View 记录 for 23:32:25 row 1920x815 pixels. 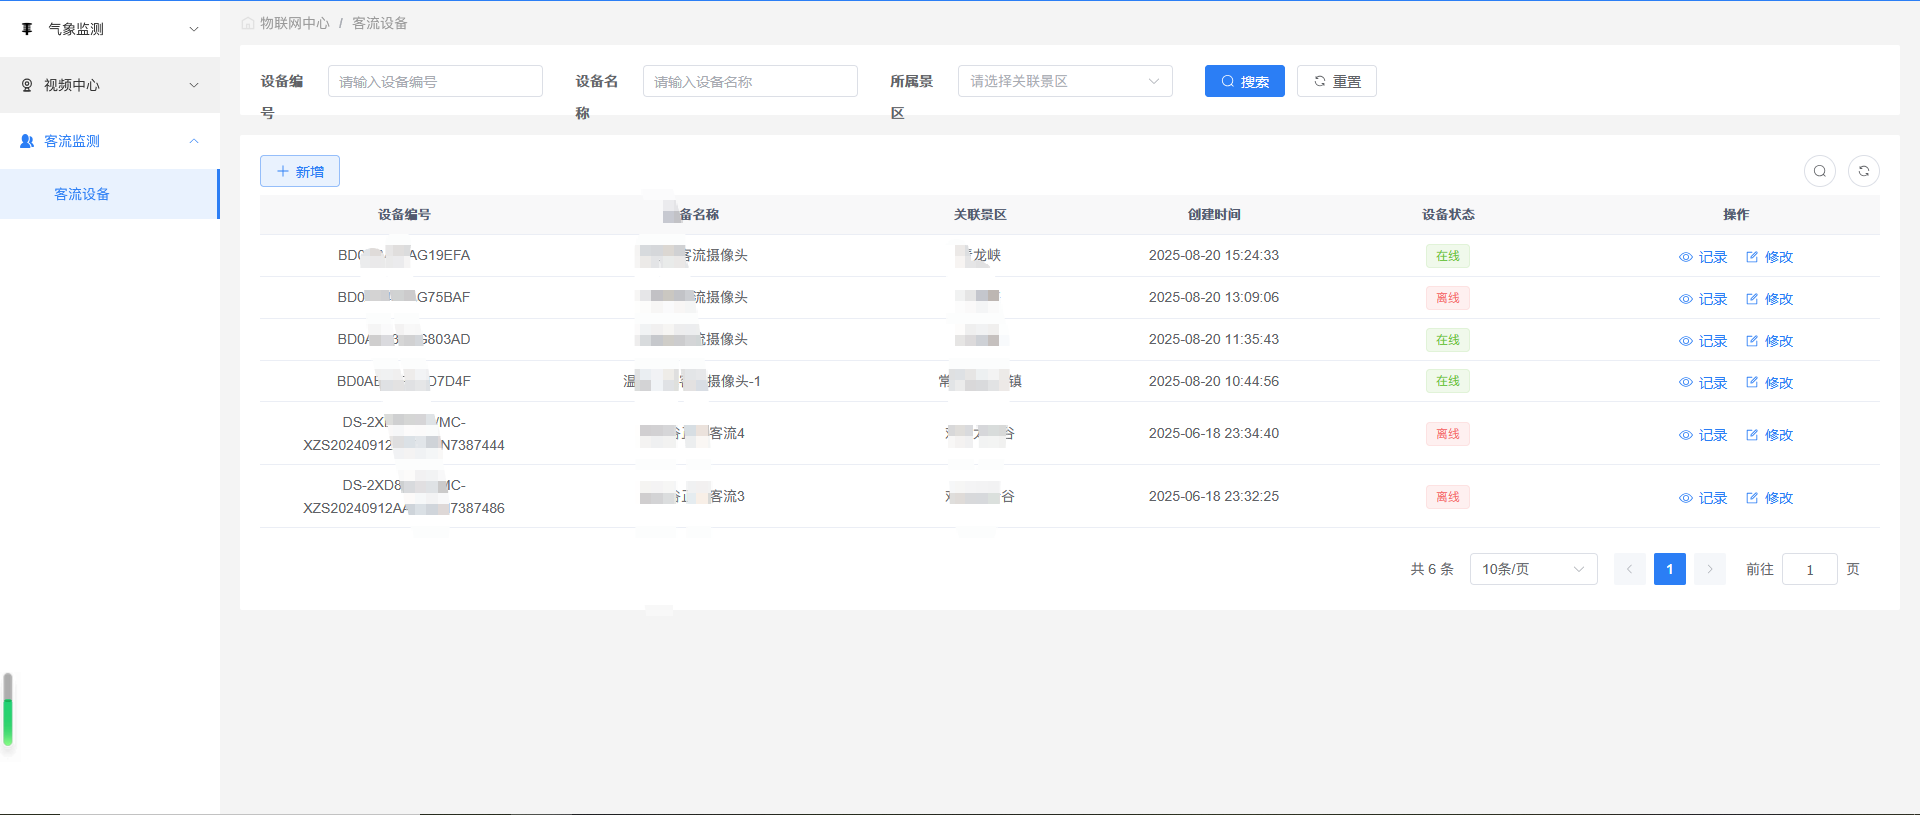1703,498
